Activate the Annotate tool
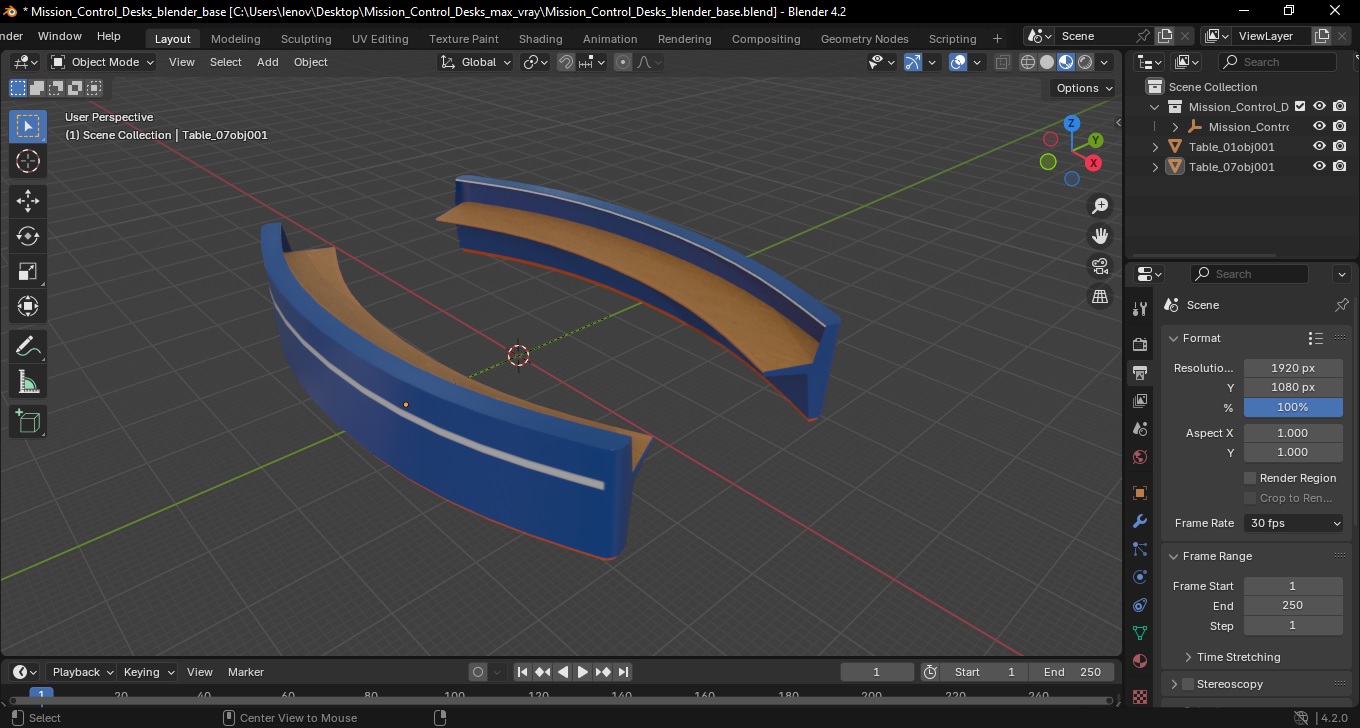The height and width of the screenshot is (728, 1360). (x=28, y=347)
